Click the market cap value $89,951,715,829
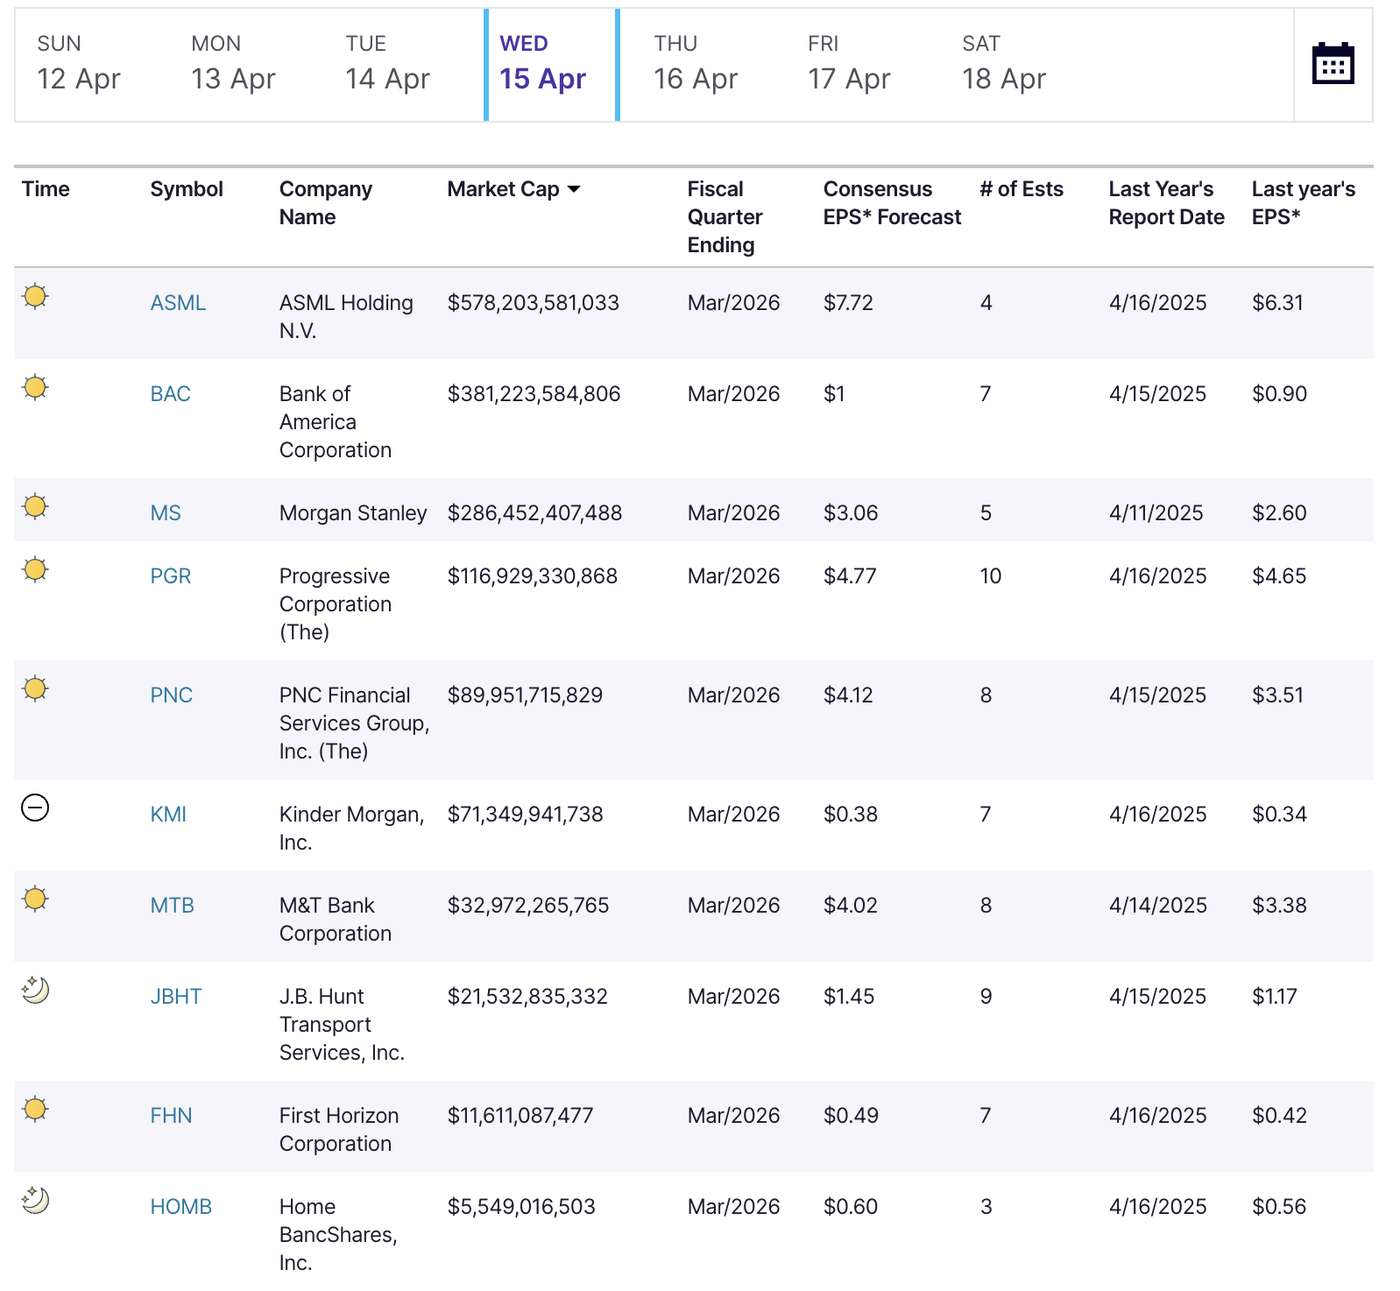Viewport: 1400px width, 1291px height. [x=525, y=695]
